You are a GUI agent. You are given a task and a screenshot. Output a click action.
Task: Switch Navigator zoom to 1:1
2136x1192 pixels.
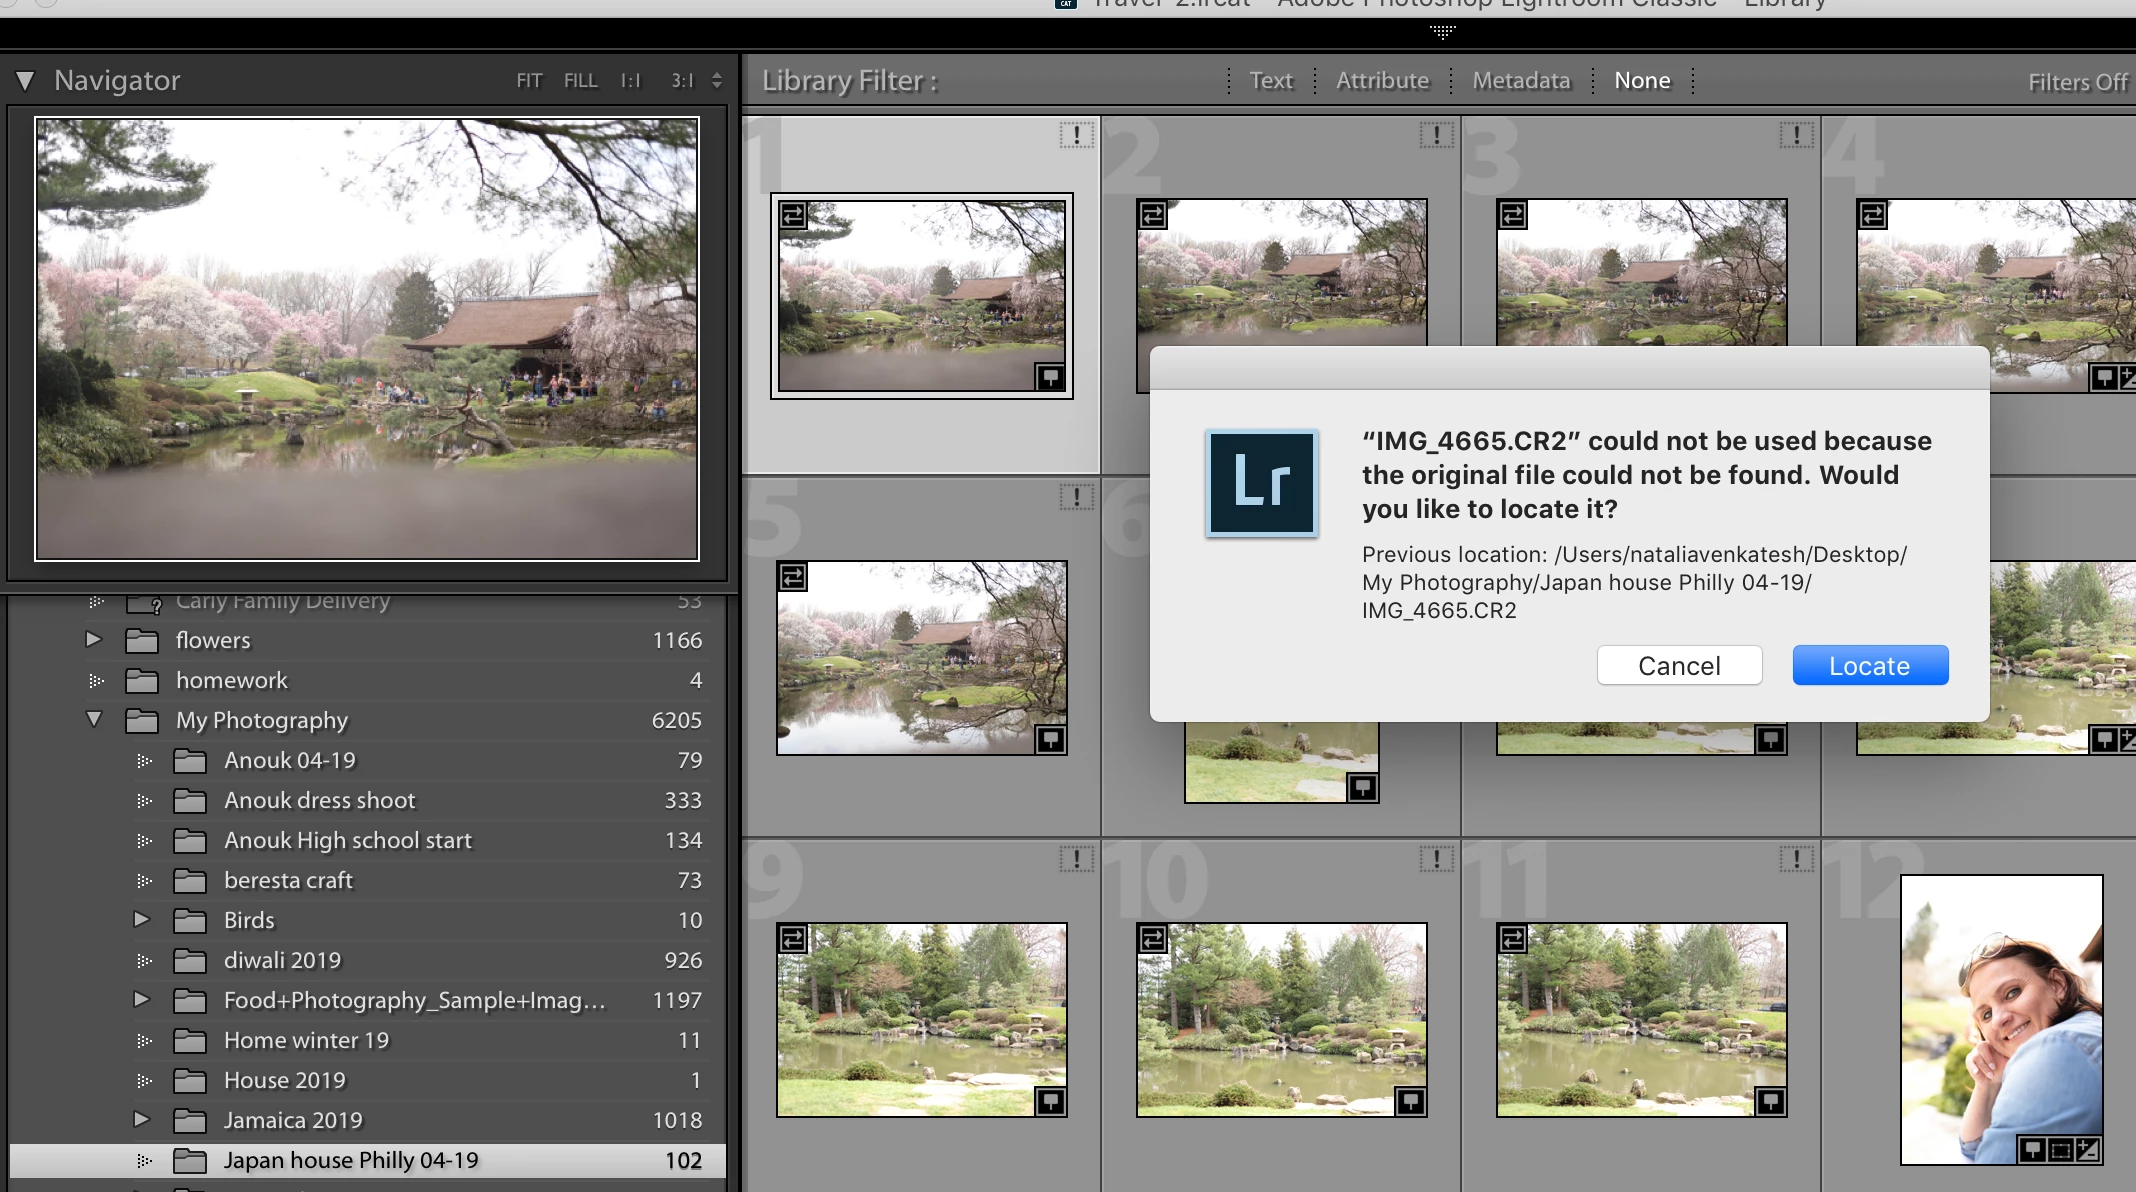coord(630,81)
